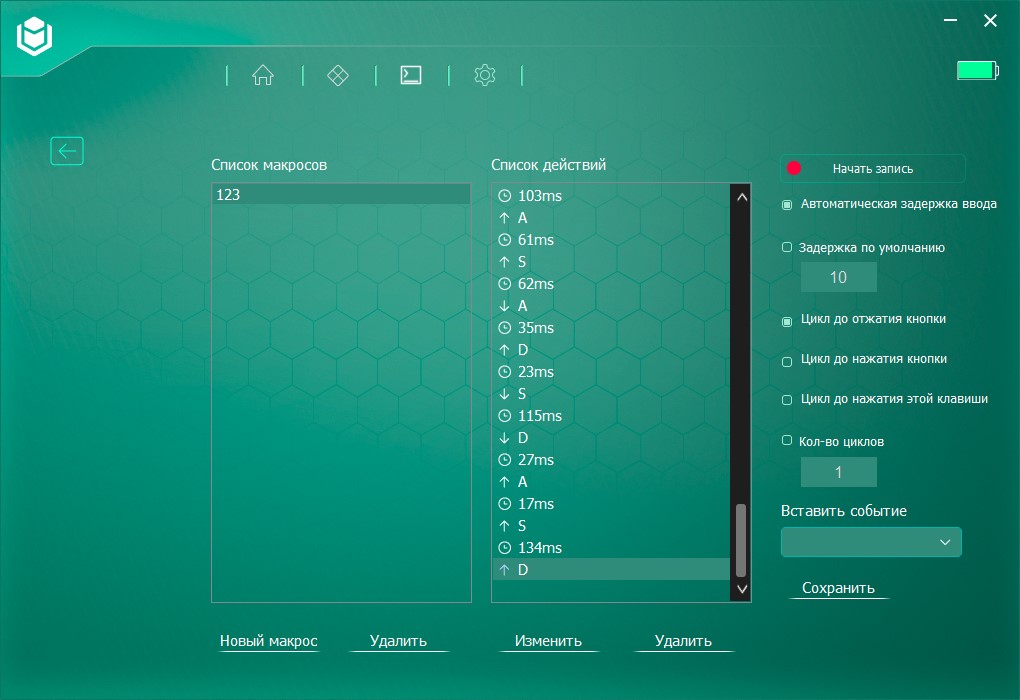
Task: Click clock icon next to 61ms
Action: click(x=505, y=239)
